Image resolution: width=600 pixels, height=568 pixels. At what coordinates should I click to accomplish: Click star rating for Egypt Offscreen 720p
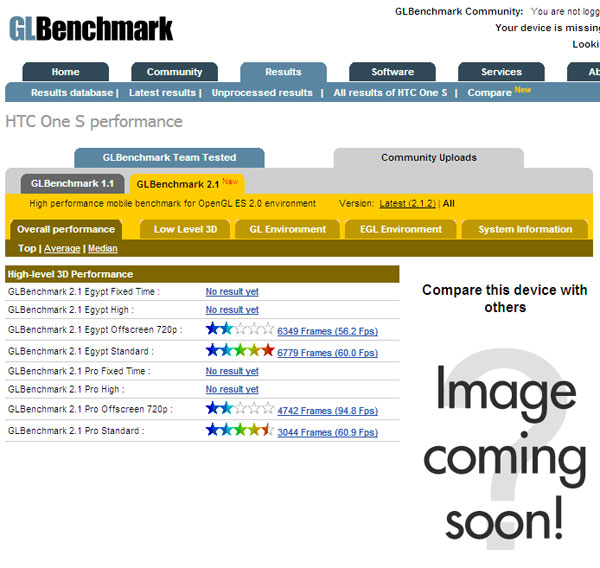tap(240, 328)
